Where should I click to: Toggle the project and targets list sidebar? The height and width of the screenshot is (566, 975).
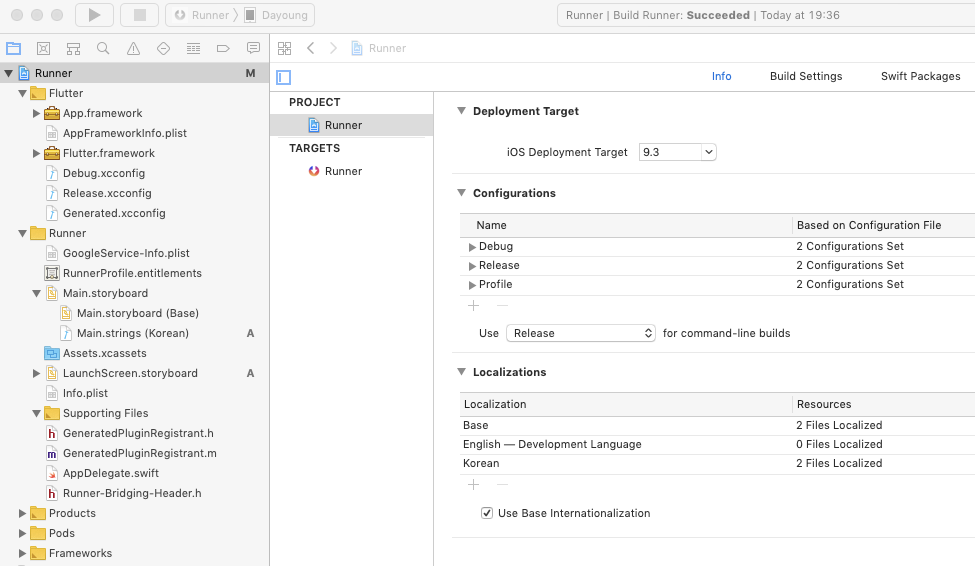point(284,77)
